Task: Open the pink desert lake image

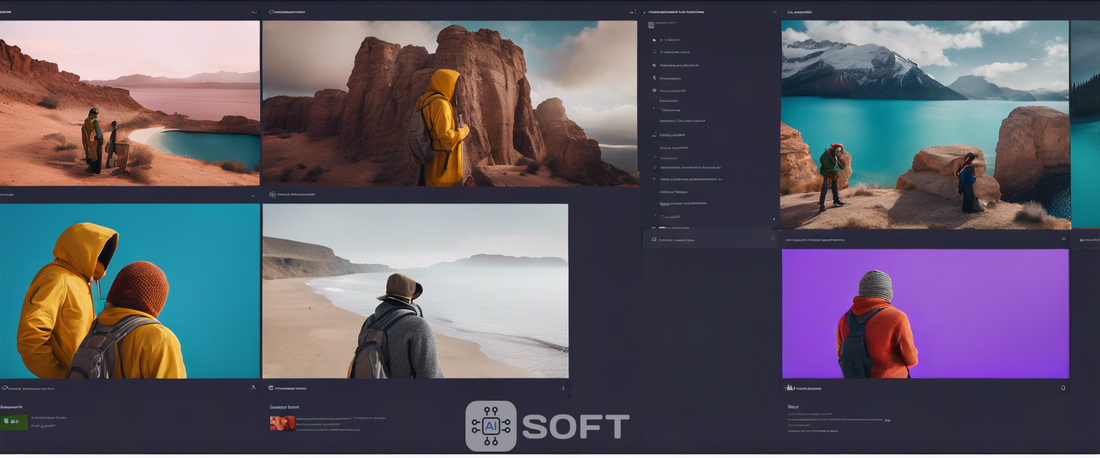Action: [130, 103]
